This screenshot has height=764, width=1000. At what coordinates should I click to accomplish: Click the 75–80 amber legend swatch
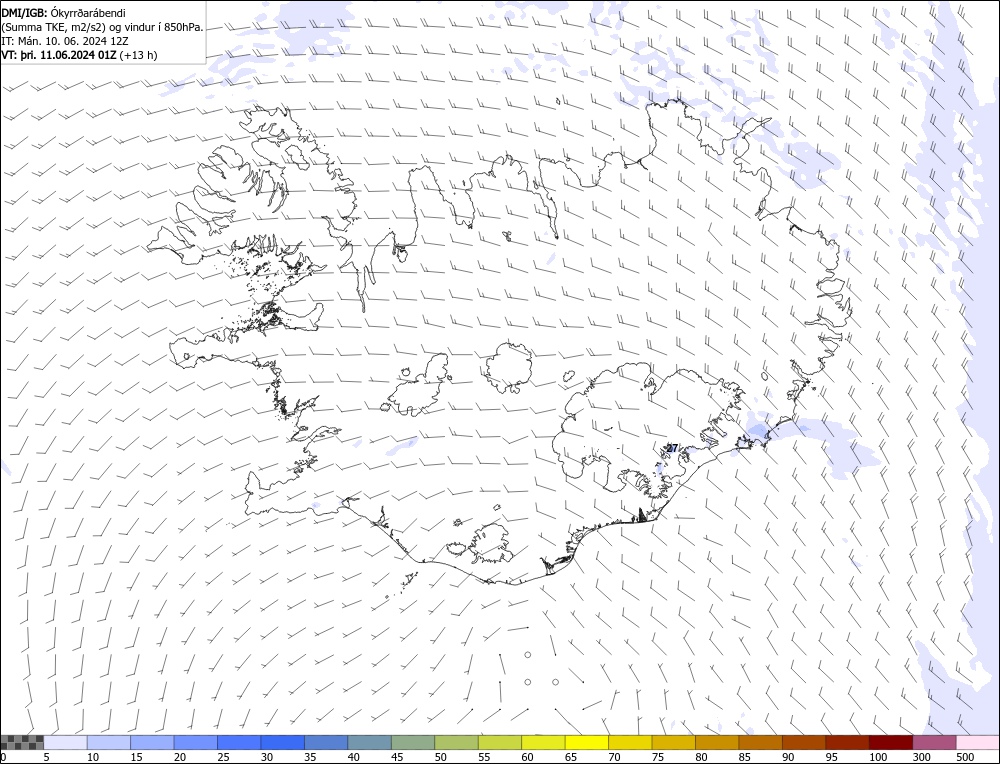(x=673, y=742)
